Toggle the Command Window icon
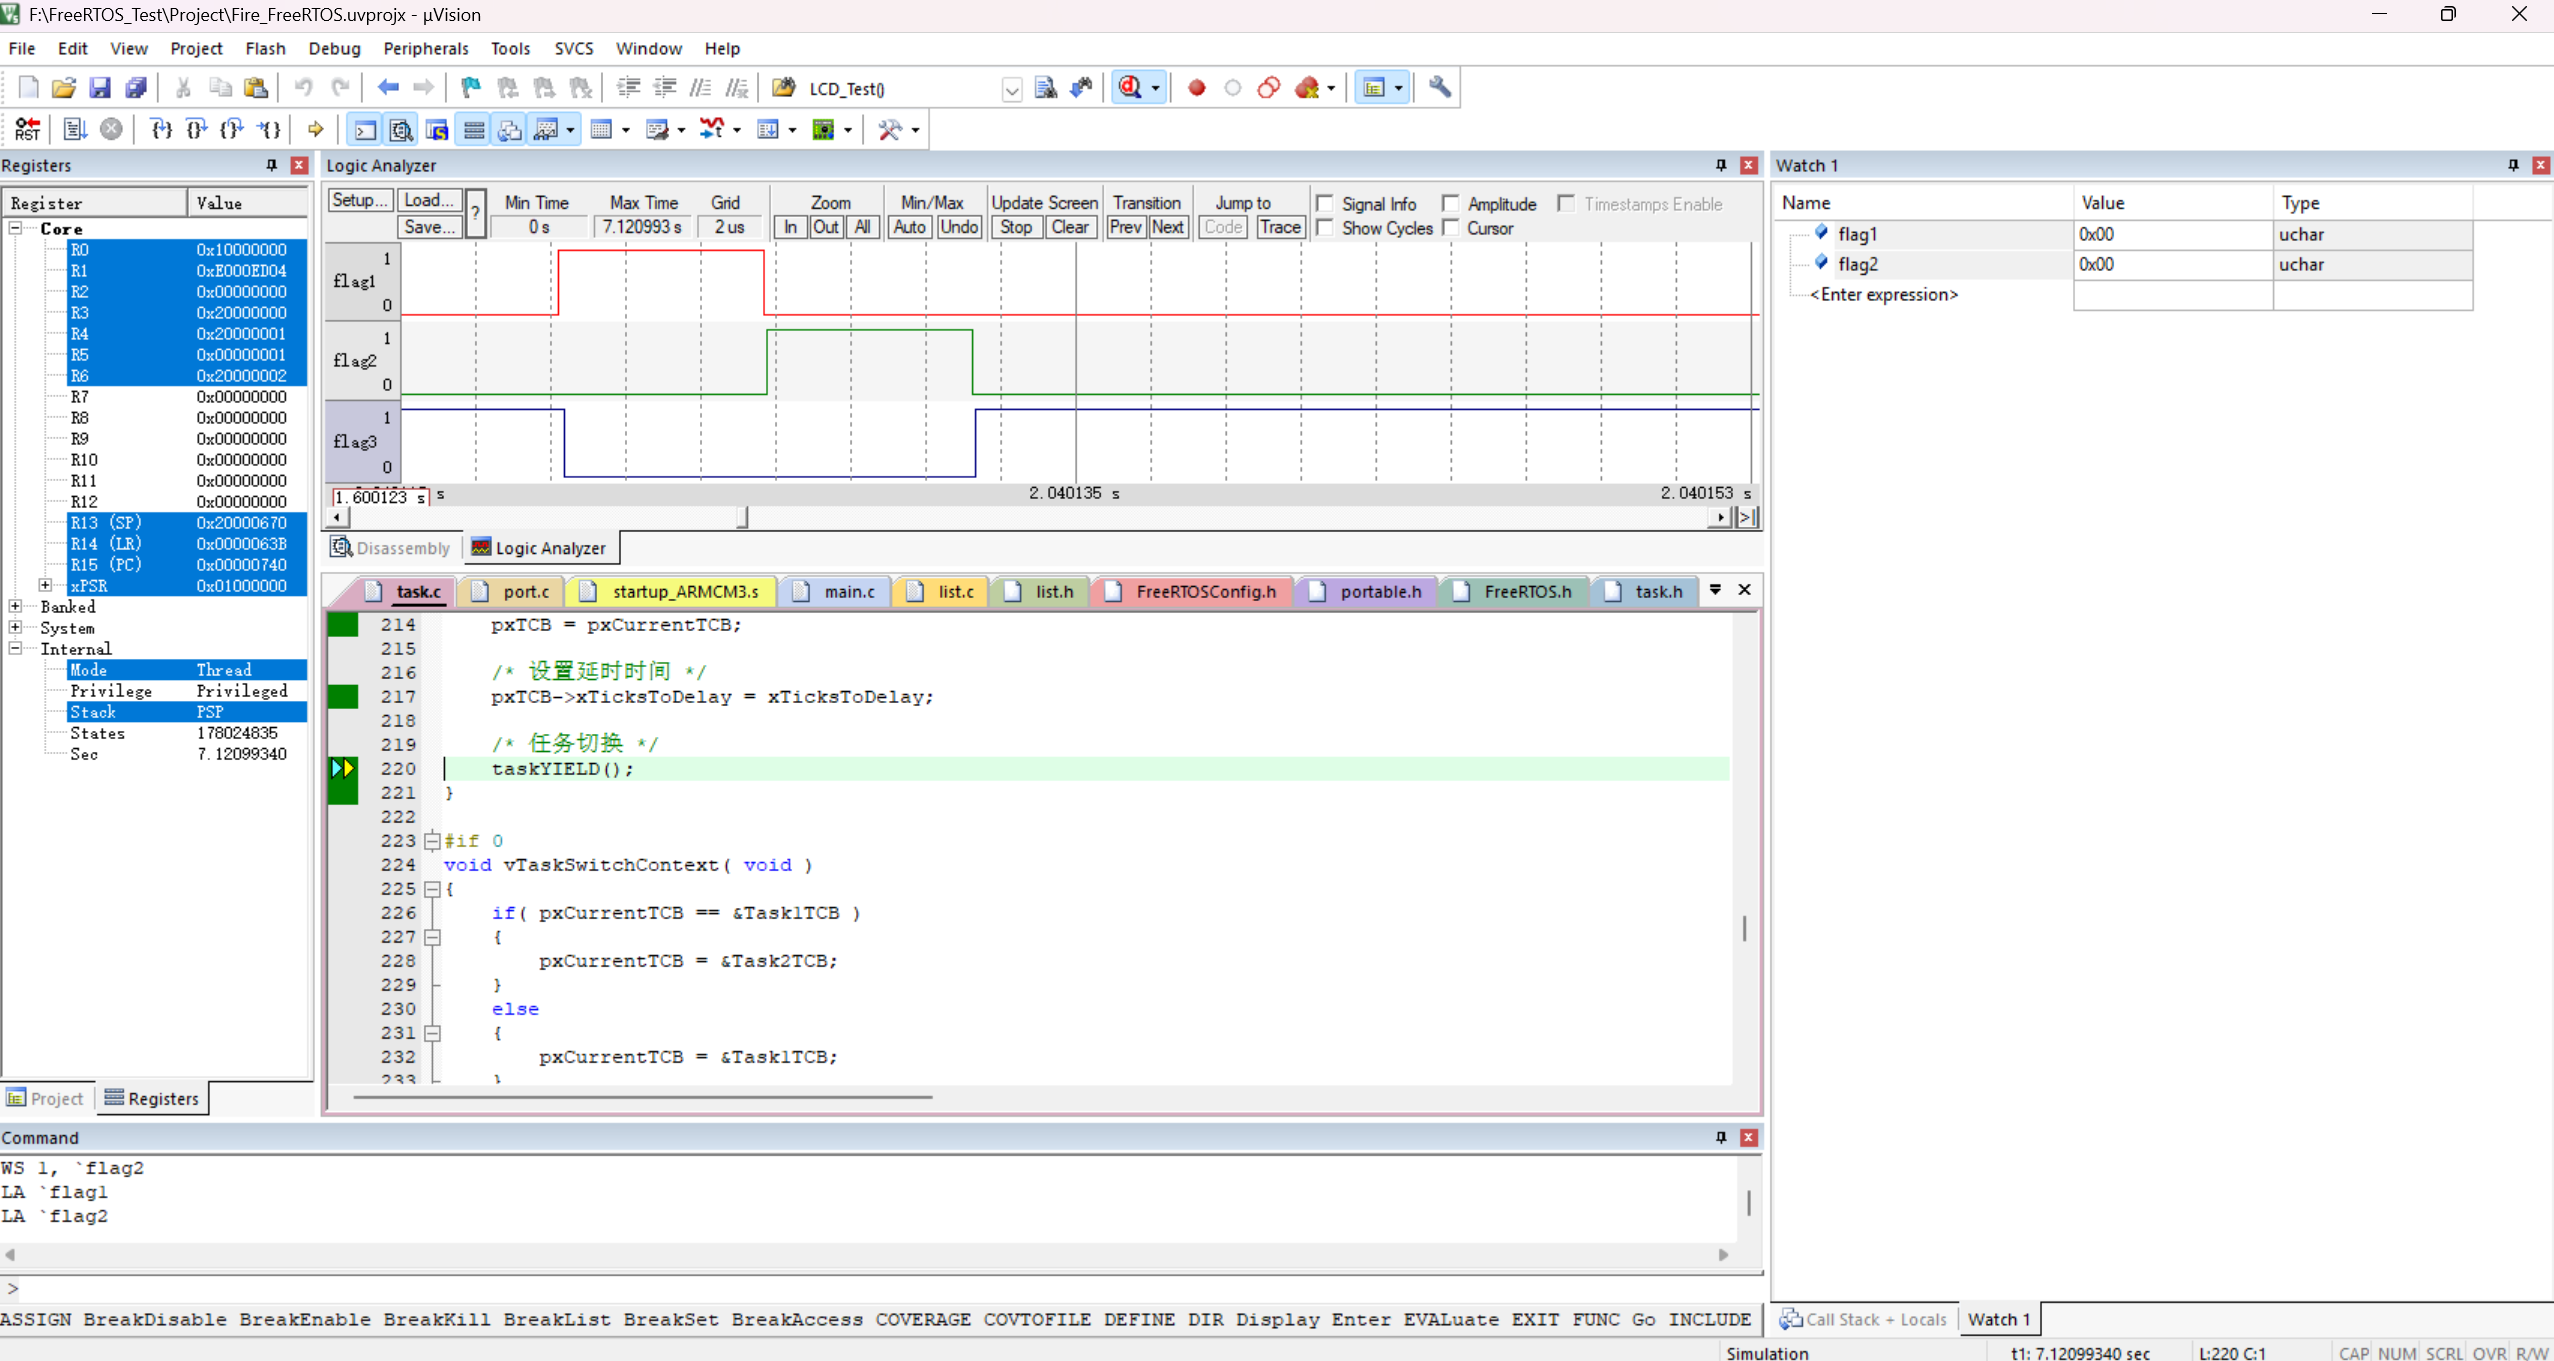The width and height of the screenshot is (2554, 1361). click(x=365, y=129)
